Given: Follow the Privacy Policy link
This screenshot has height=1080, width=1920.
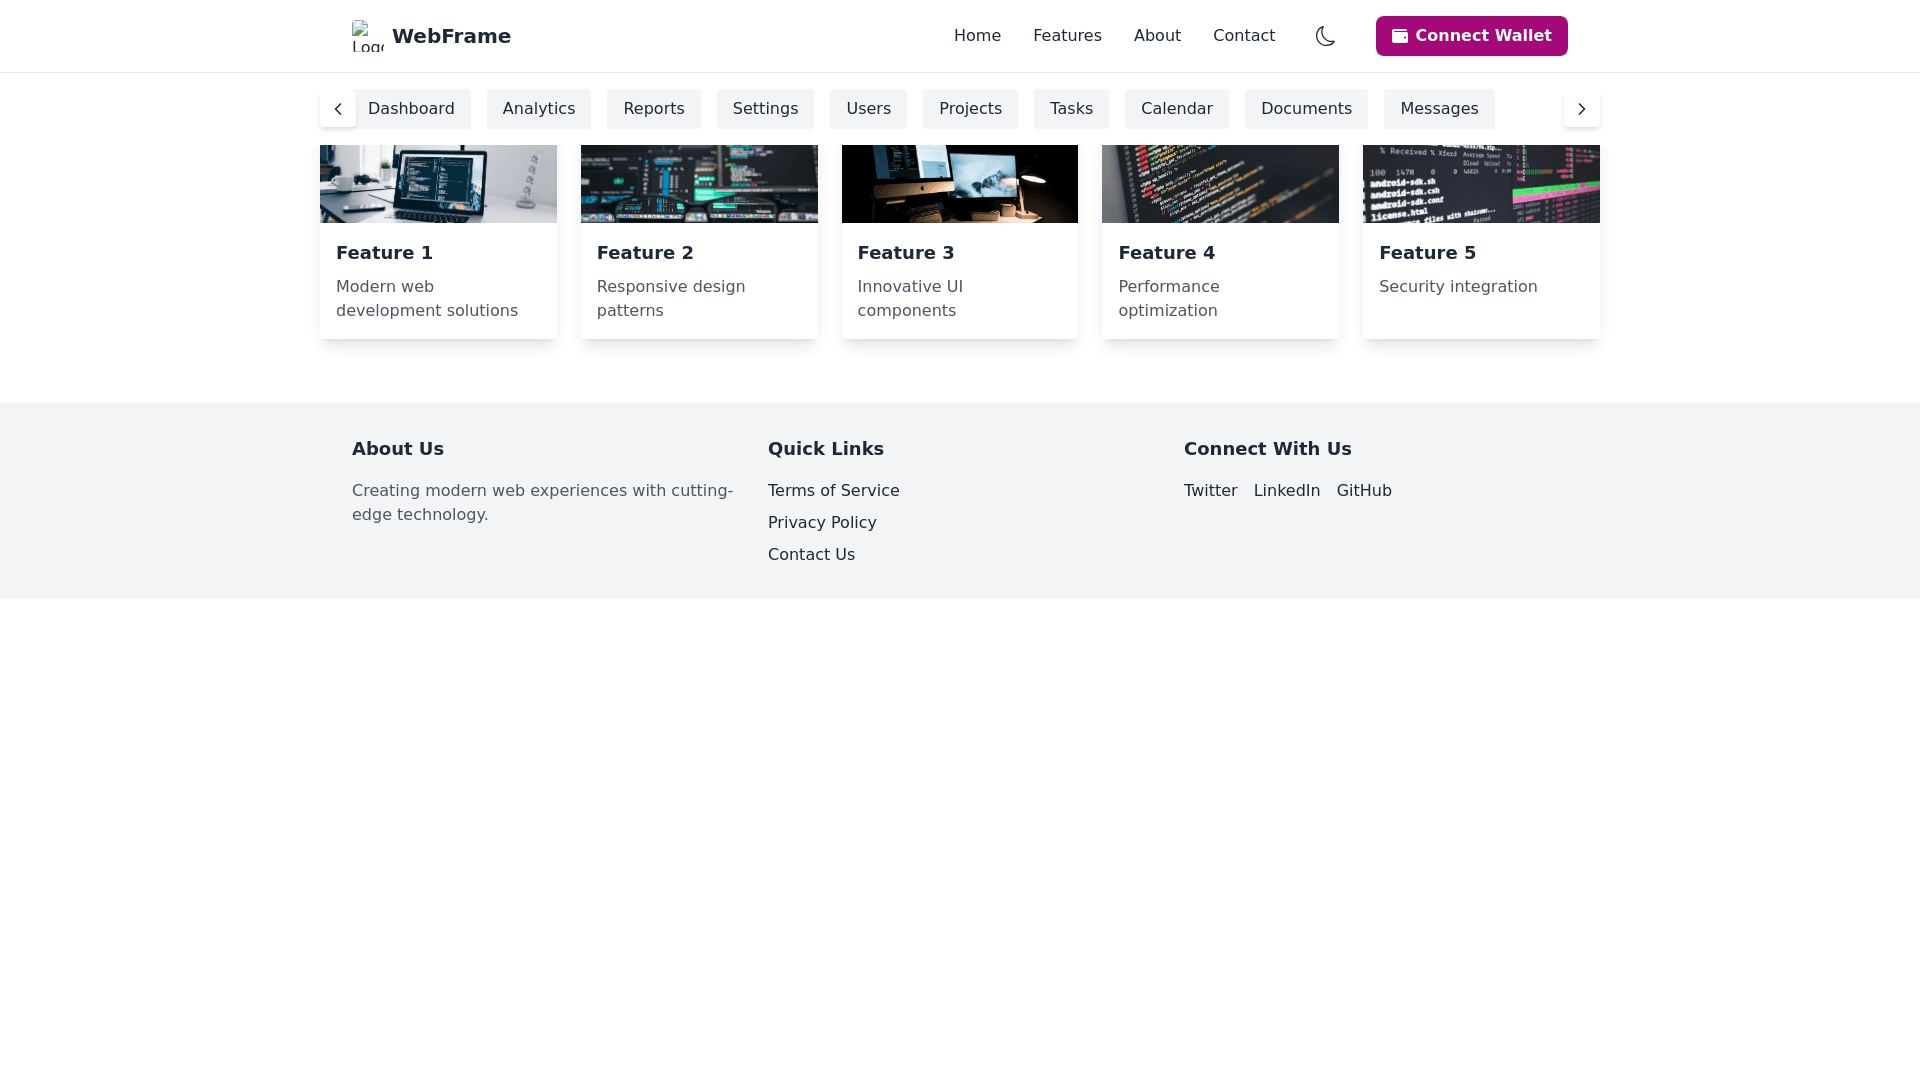Looking at the screenshot, I should click(x=821, y=523).
